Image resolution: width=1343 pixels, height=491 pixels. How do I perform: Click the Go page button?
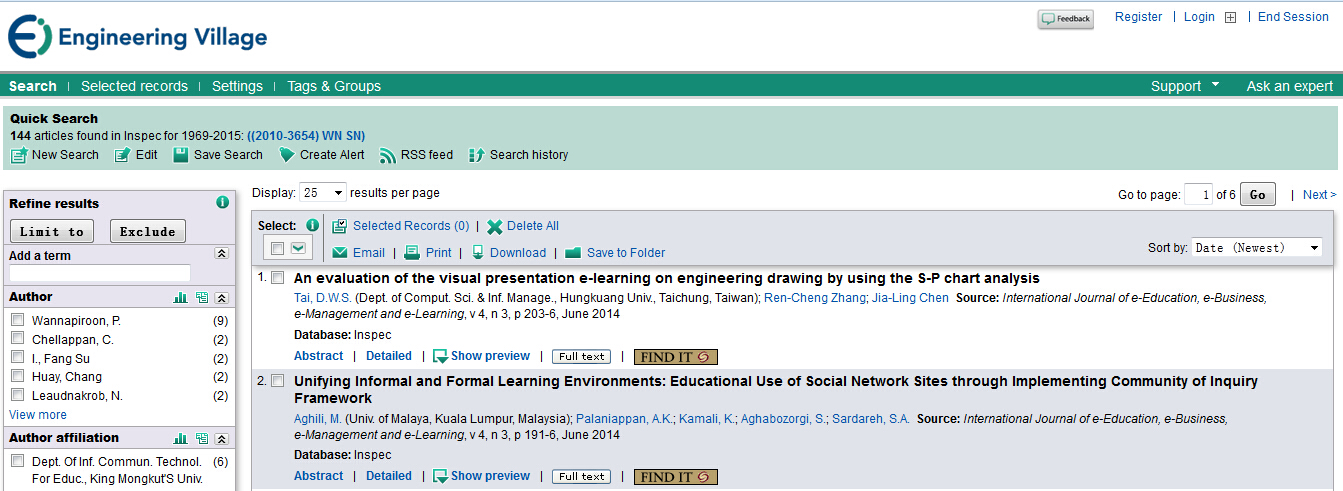(x=1257, y=195)
